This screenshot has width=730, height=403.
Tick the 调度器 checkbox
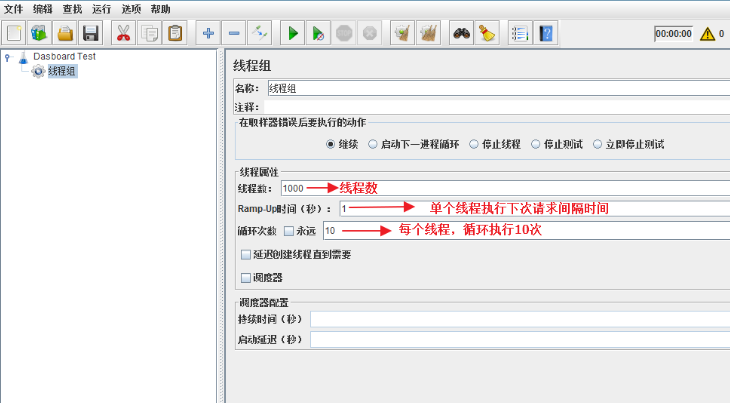246,278
